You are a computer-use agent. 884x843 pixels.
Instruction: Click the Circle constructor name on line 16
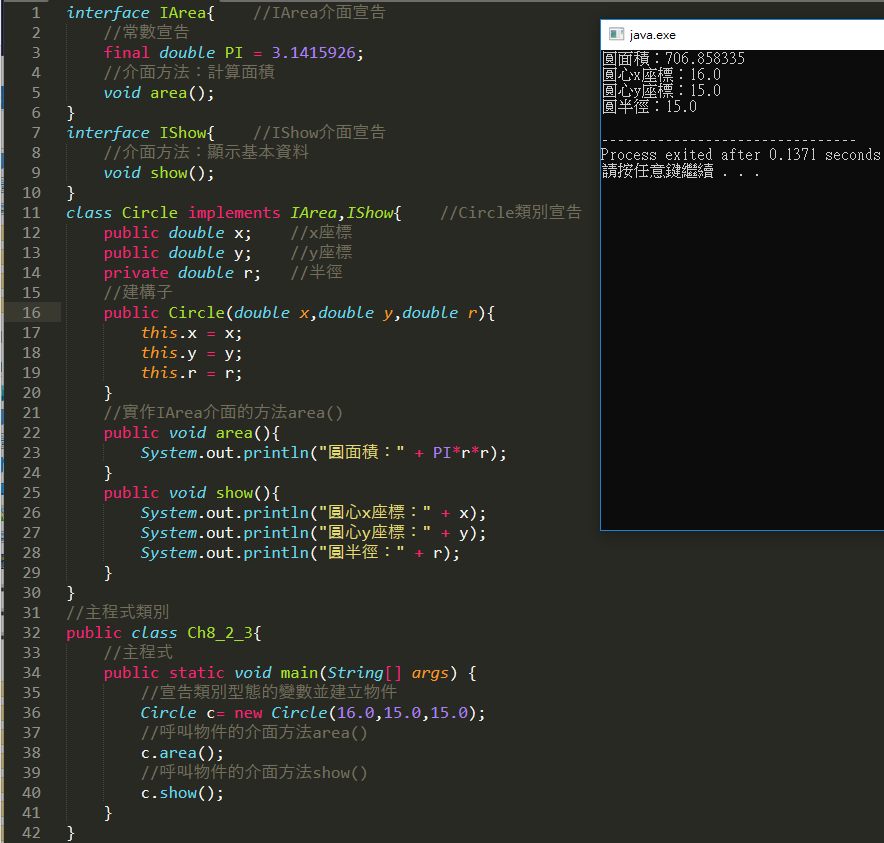click(x=196, y=313)
